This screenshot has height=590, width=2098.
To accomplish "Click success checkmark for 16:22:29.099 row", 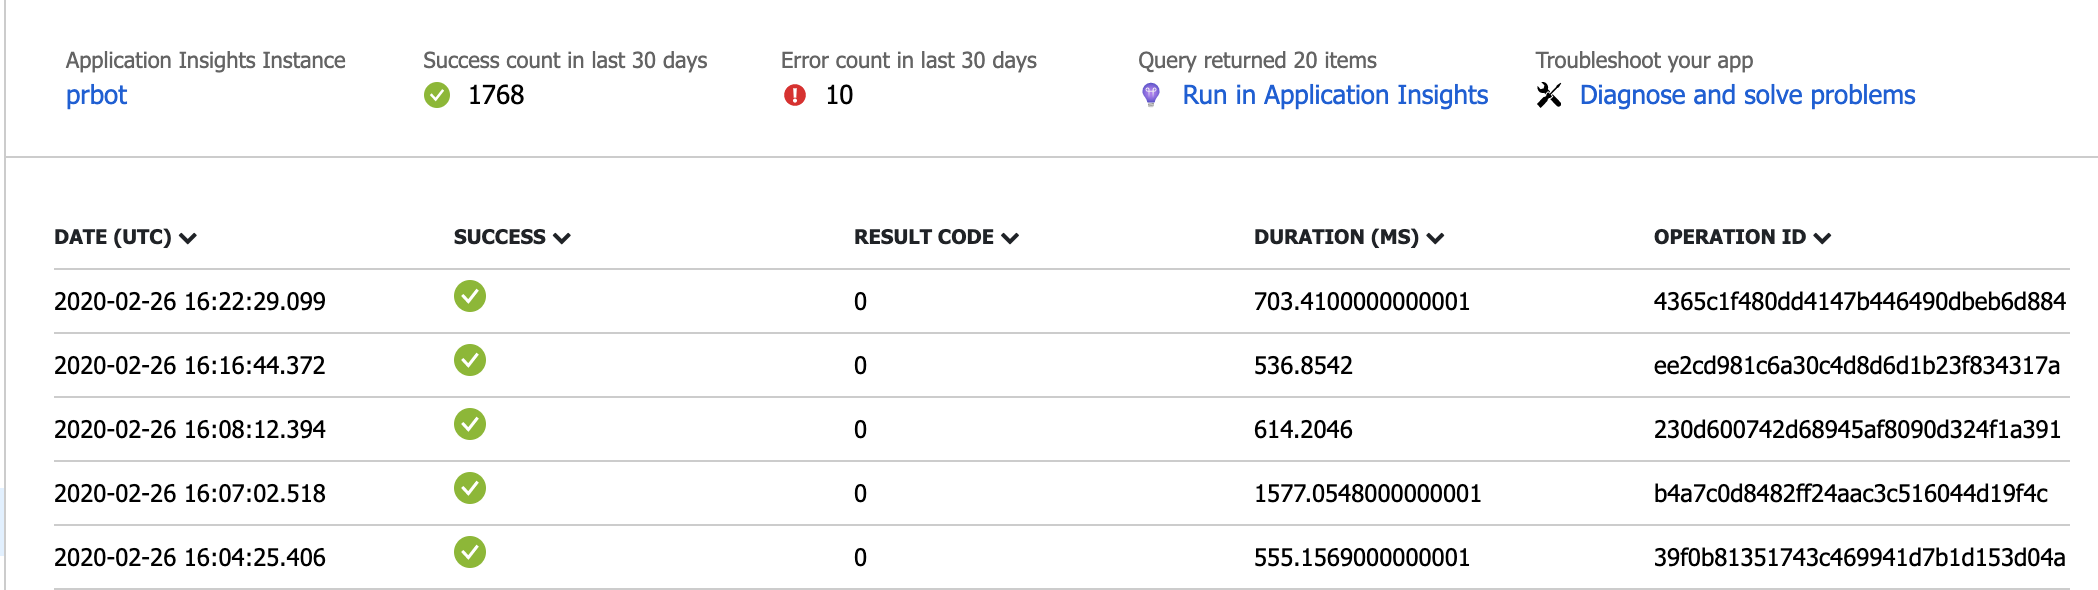I will pyautogui.click(x=470, y=296).
